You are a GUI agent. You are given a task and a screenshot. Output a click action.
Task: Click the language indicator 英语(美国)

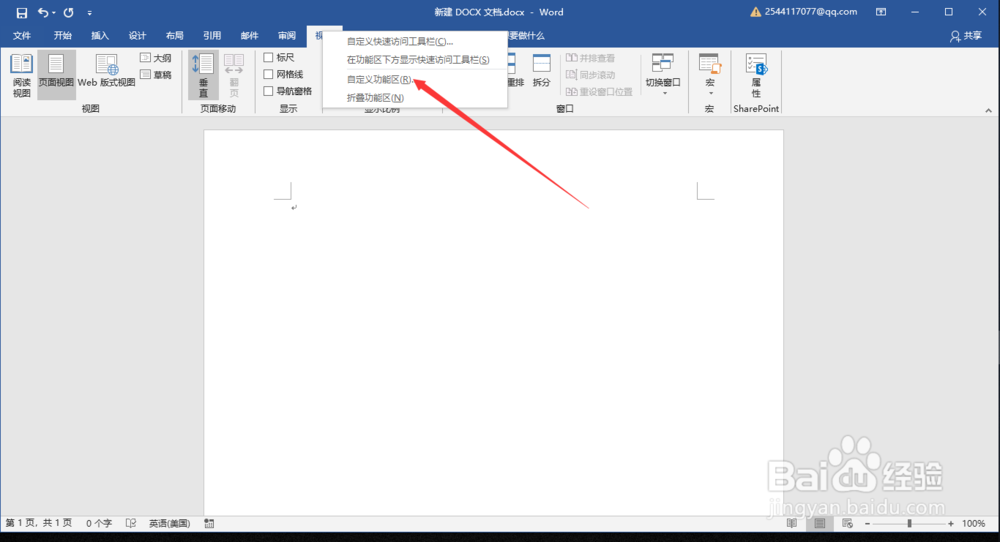click(x=170, y=524)
